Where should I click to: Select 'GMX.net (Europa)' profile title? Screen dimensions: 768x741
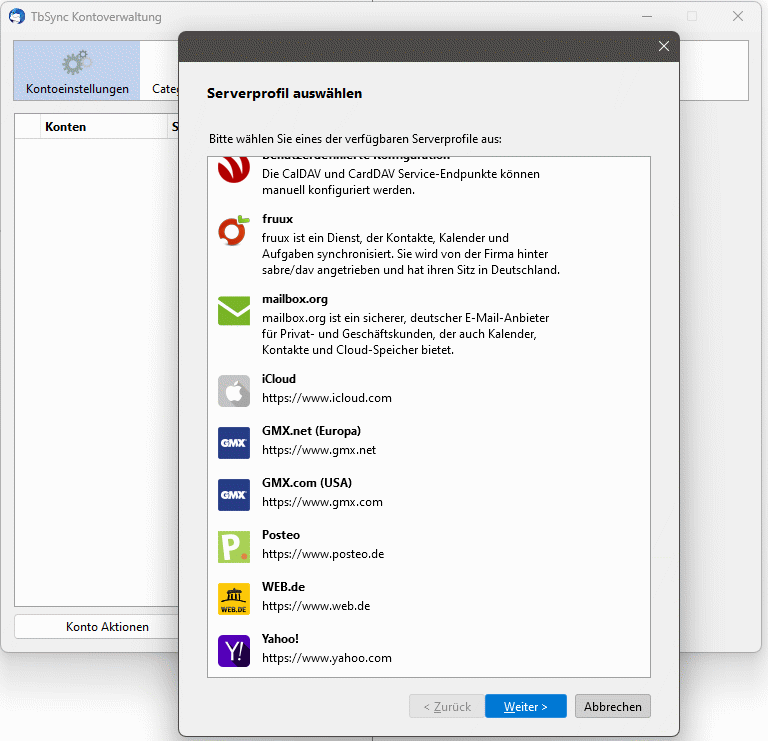coord(312,430)
